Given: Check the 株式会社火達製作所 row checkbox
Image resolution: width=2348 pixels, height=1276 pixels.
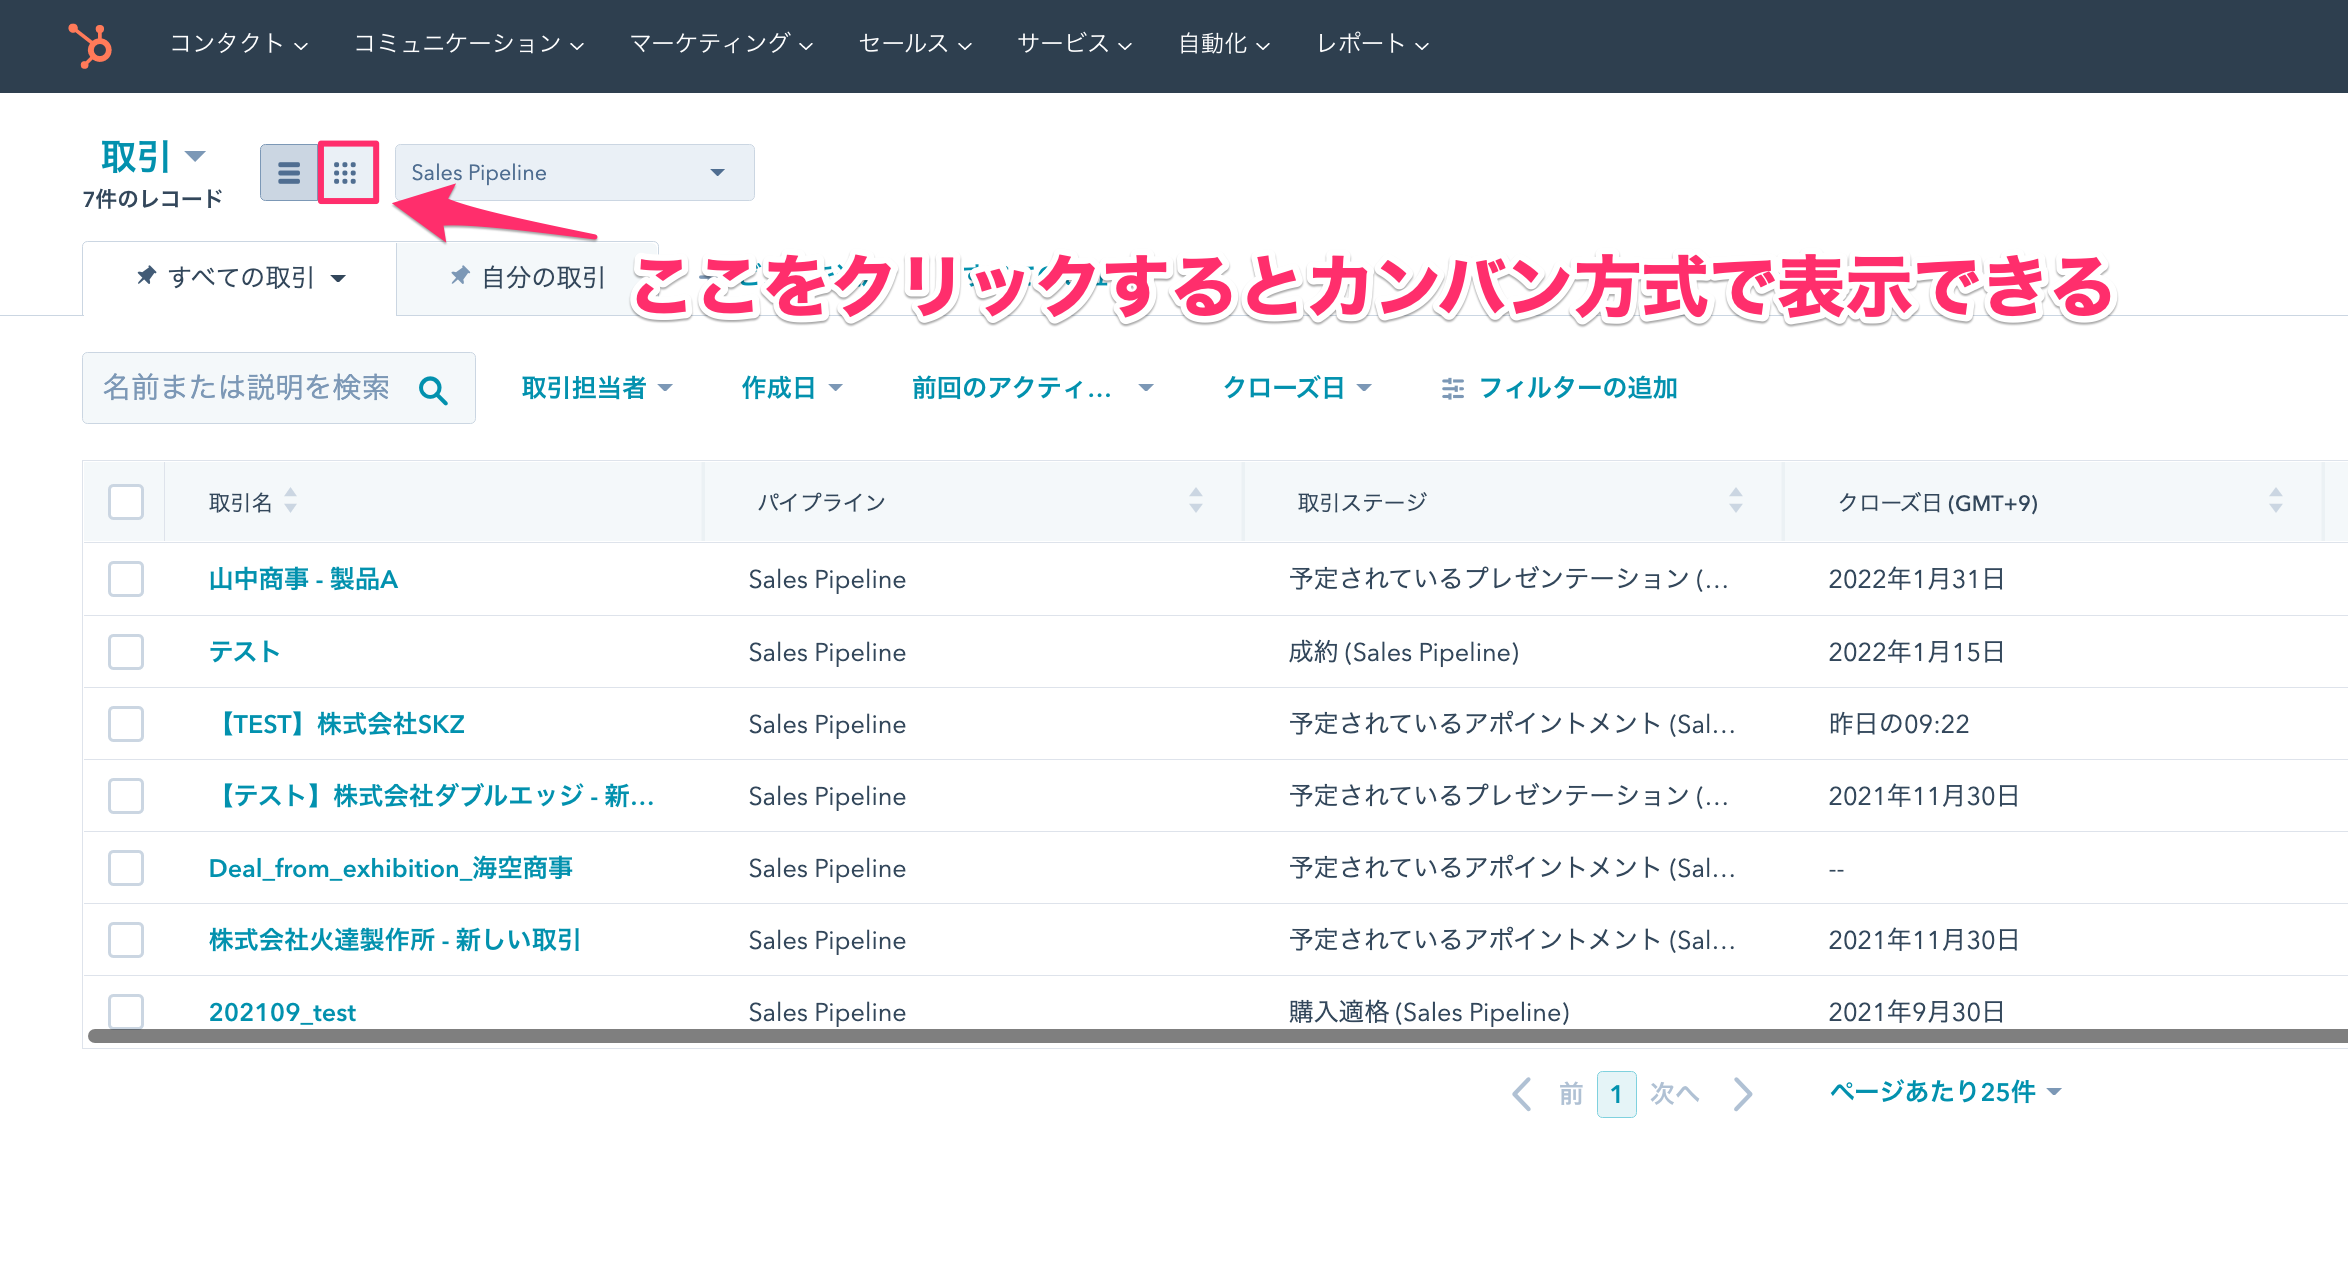Looking at the screenshot, I should 126,940.
